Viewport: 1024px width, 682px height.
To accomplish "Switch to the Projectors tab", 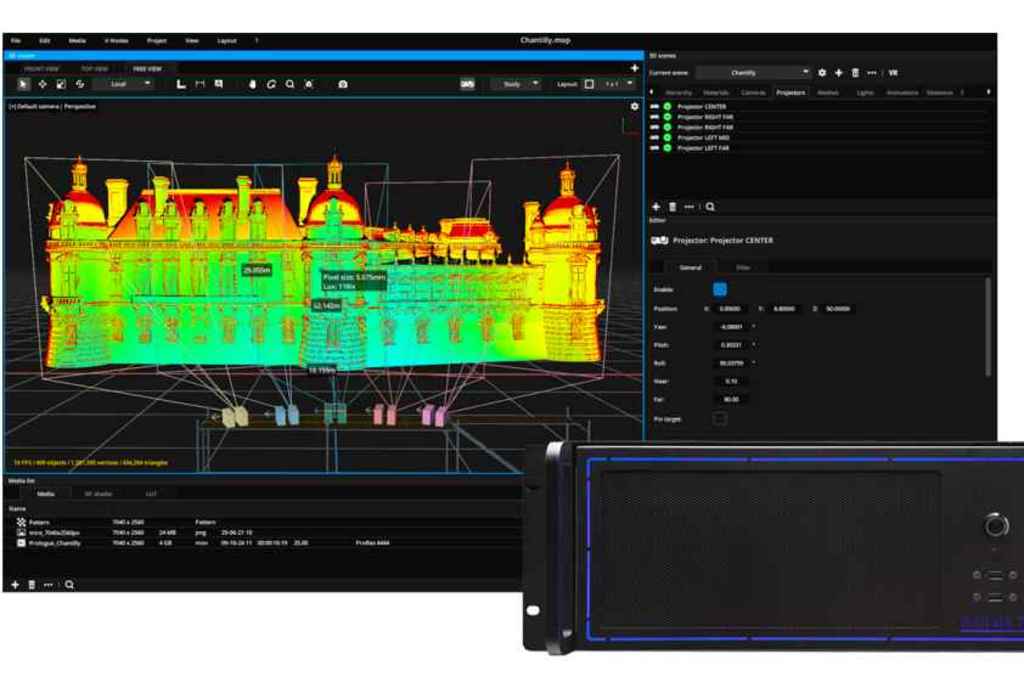I will [x=790, y=93].
